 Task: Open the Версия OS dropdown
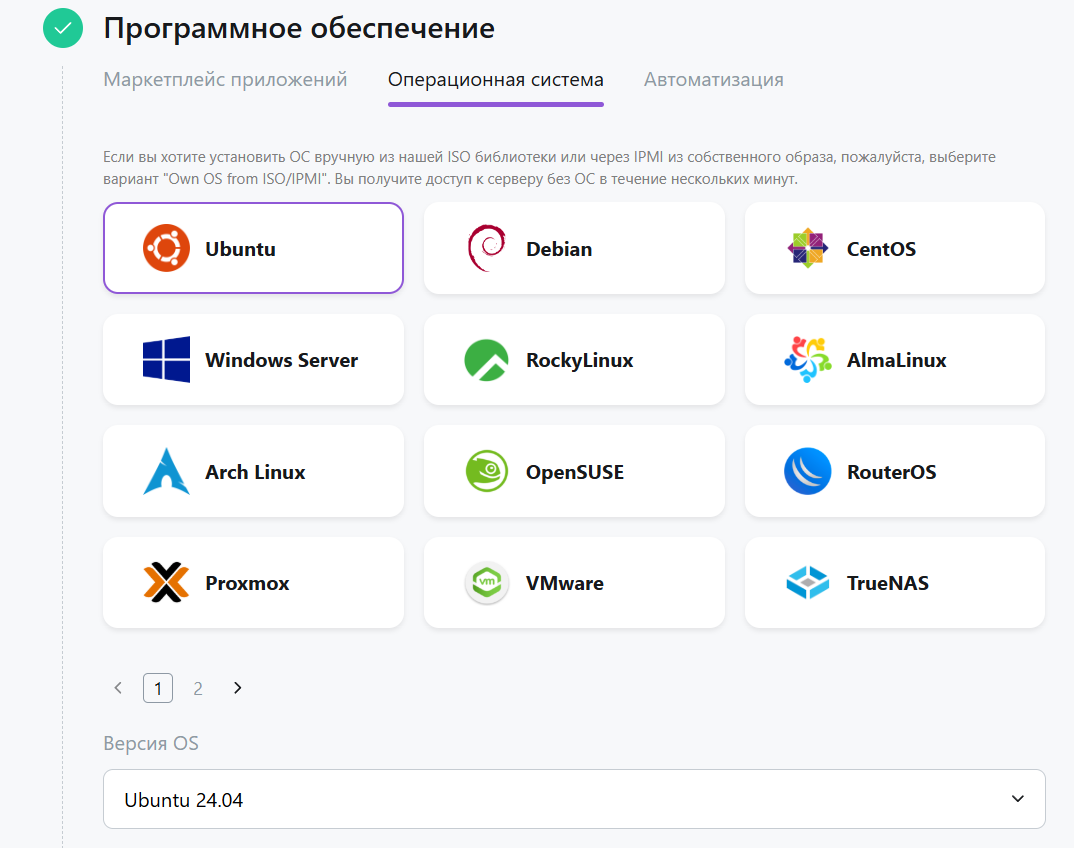click(x=573, y=799)
